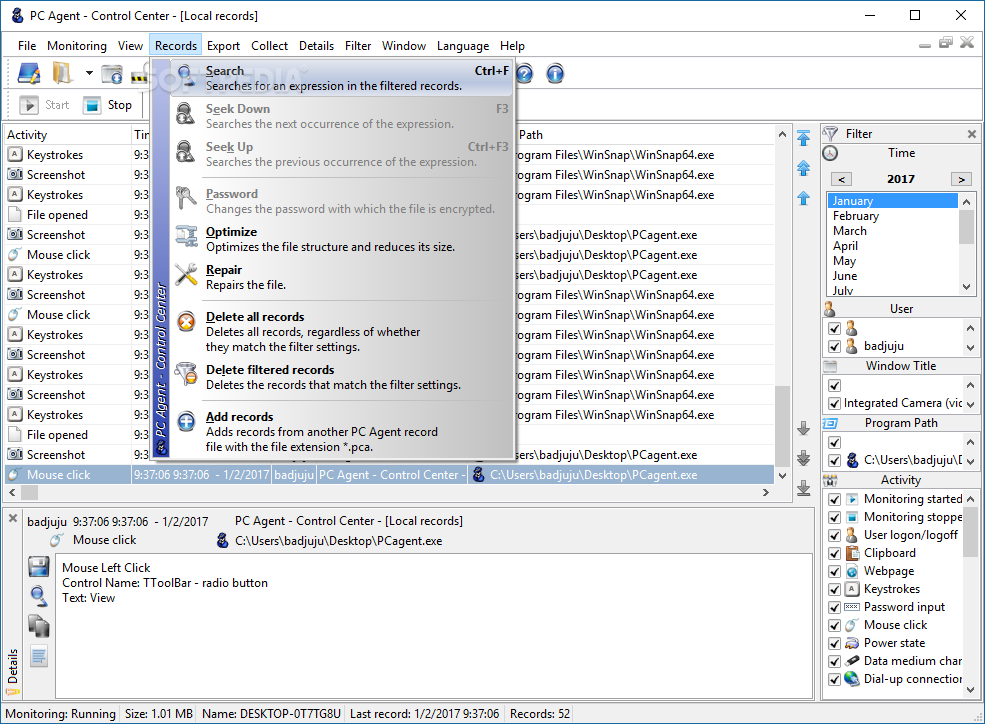Click the page-down double gray arrow
This screenshot has height=724, width=985.
(803, 458)
